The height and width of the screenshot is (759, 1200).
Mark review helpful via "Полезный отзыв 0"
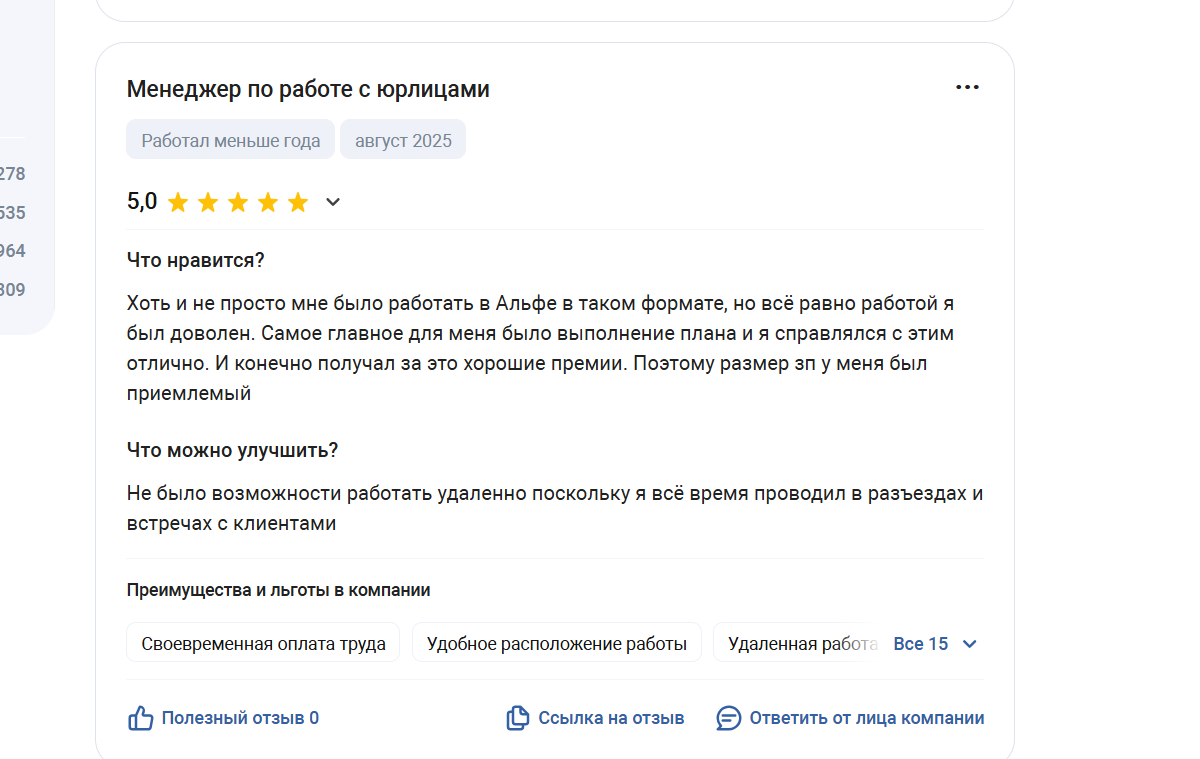coord(240,718)
